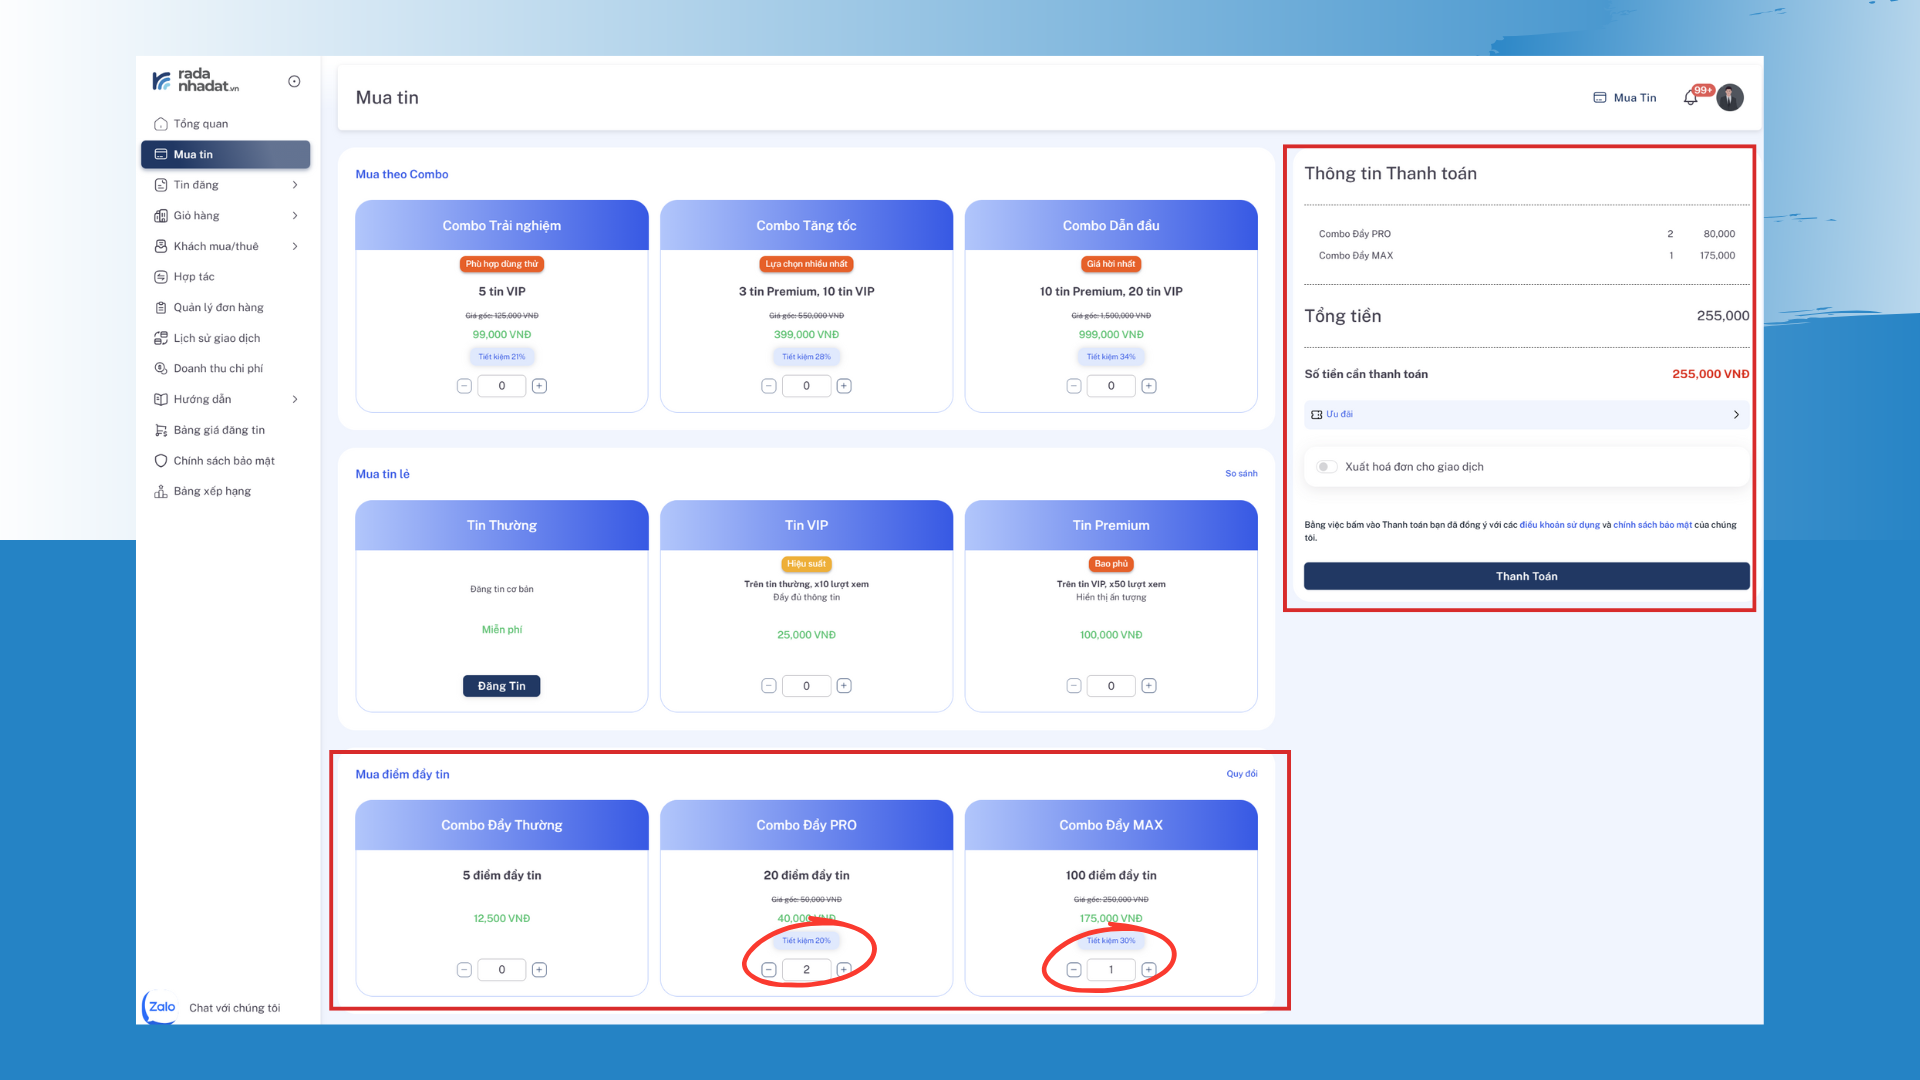This screenshot has height=1080, width=1920.
Task: Toggle Xuất hoá đơn cho giao dịch
Action: coord(1326,467)
